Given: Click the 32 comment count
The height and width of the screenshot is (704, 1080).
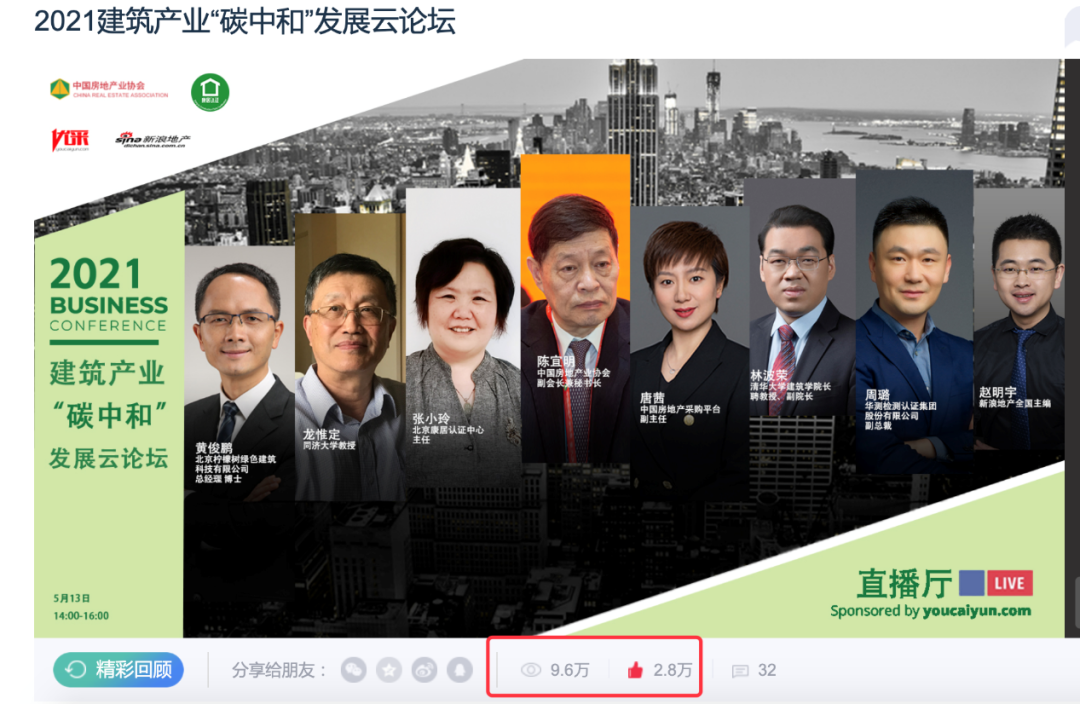Looking at the screenshot, I should (x=767, y=670).
